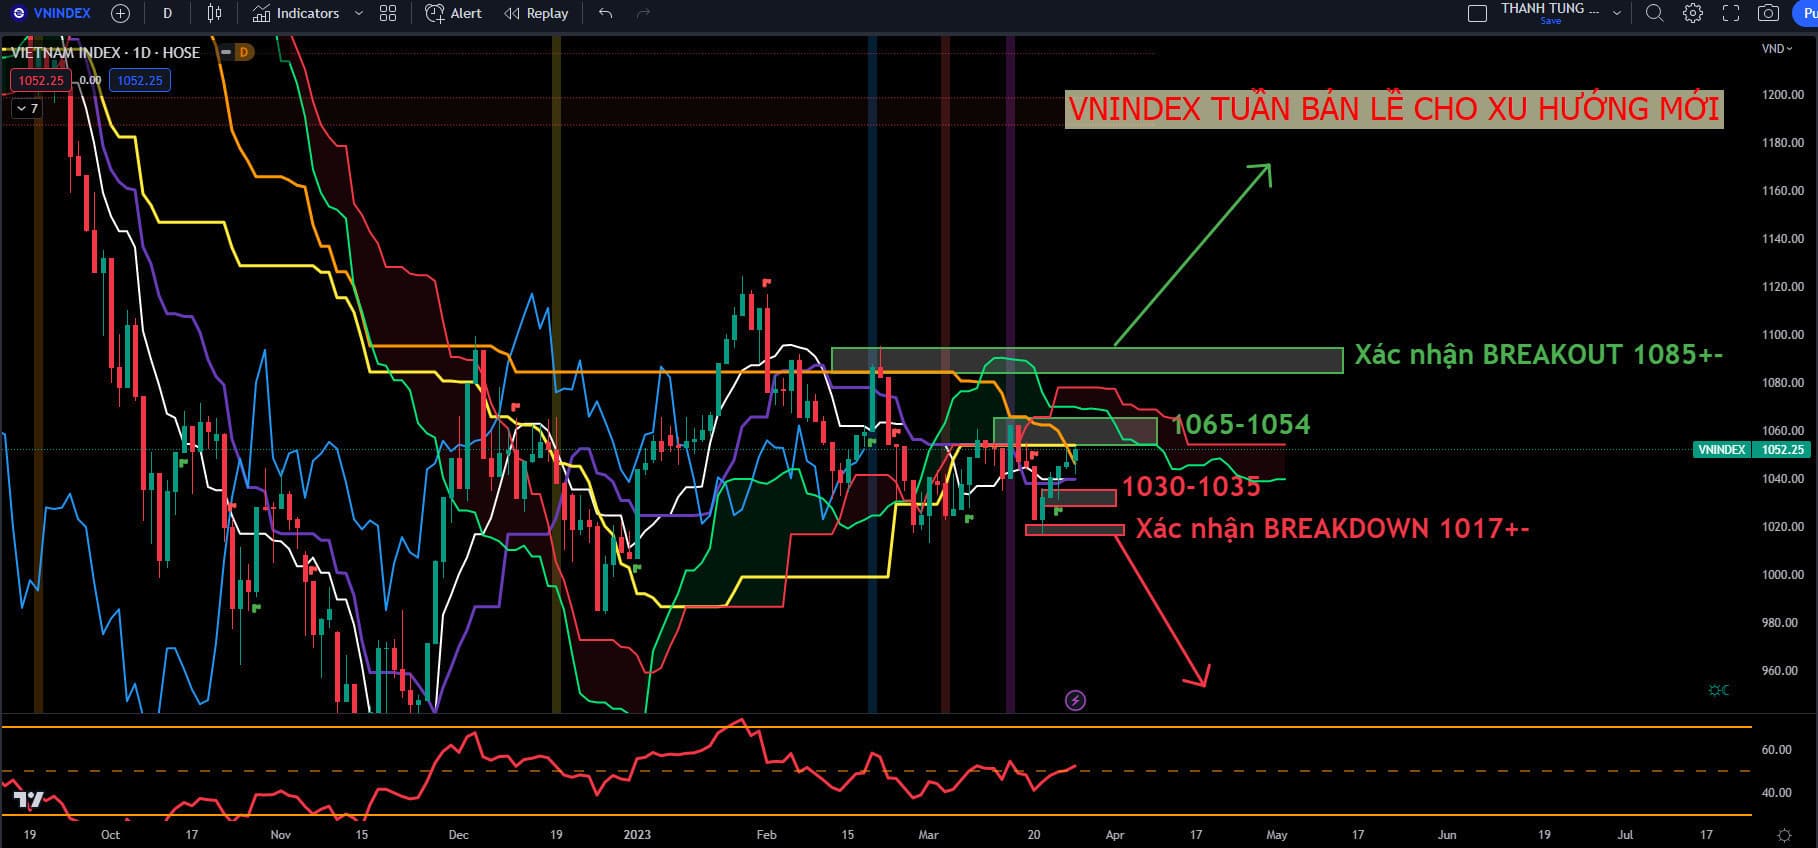Open the D time interval selector
This screenshot has width=1818, height=848.
coord(167,13)
